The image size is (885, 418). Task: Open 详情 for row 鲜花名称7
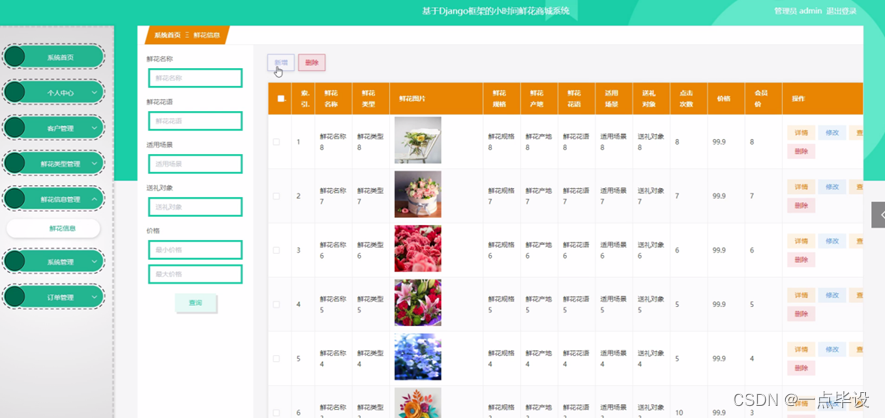pos(801,187)
